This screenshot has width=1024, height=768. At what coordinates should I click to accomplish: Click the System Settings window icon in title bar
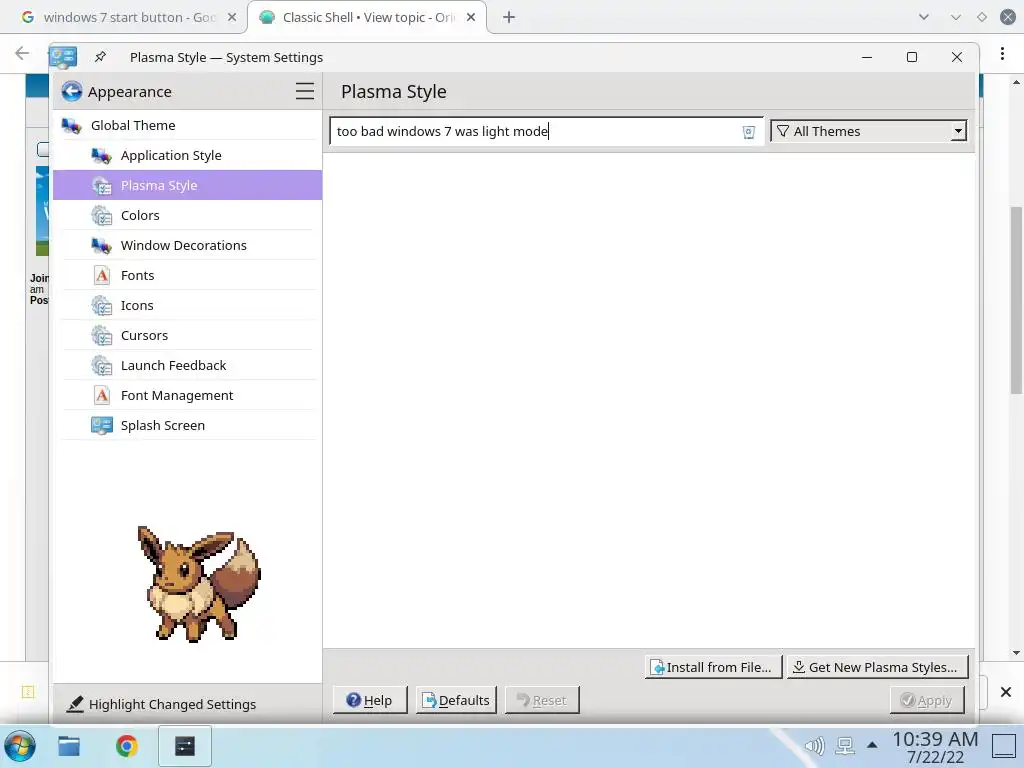pyautogui.click(x=63, y=57)
